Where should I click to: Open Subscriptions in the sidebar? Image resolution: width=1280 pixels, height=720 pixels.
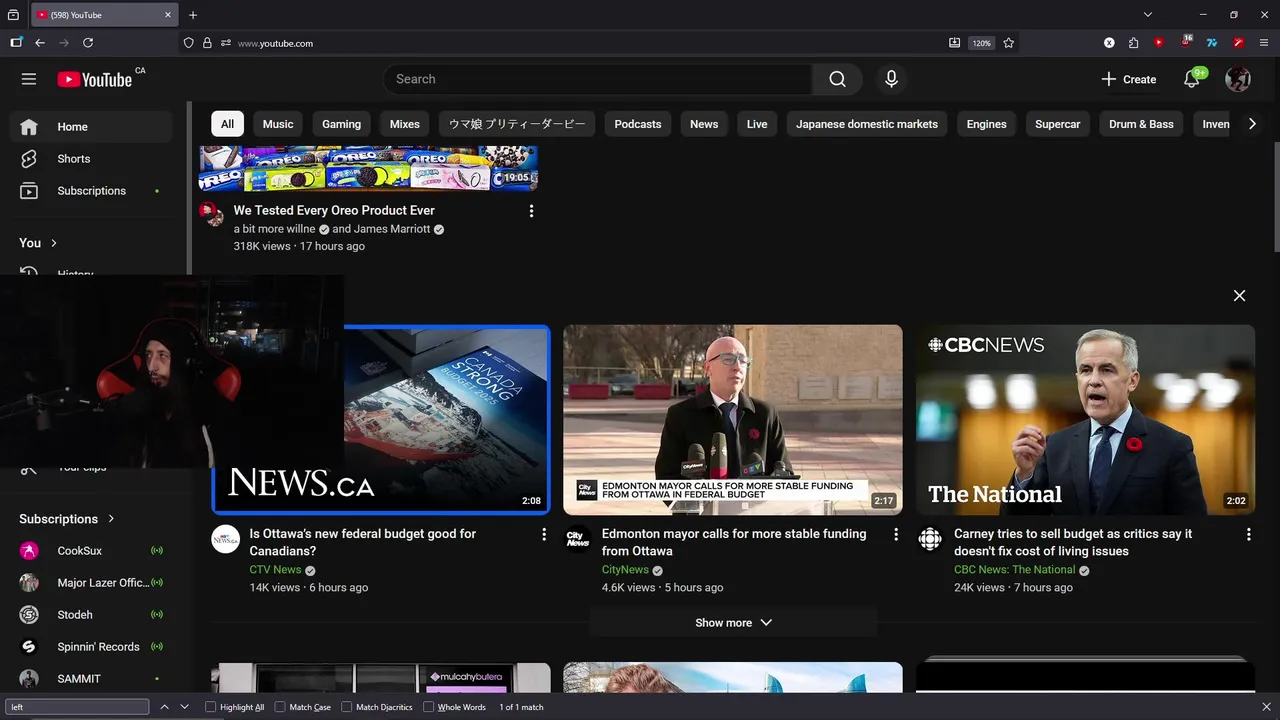coord(91,191)
